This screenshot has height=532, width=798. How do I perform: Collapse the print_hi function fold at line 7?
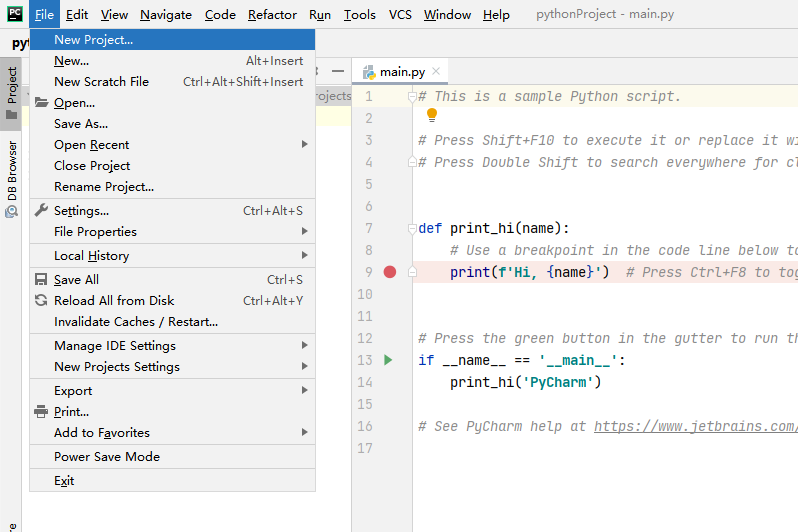pos(412,229)
